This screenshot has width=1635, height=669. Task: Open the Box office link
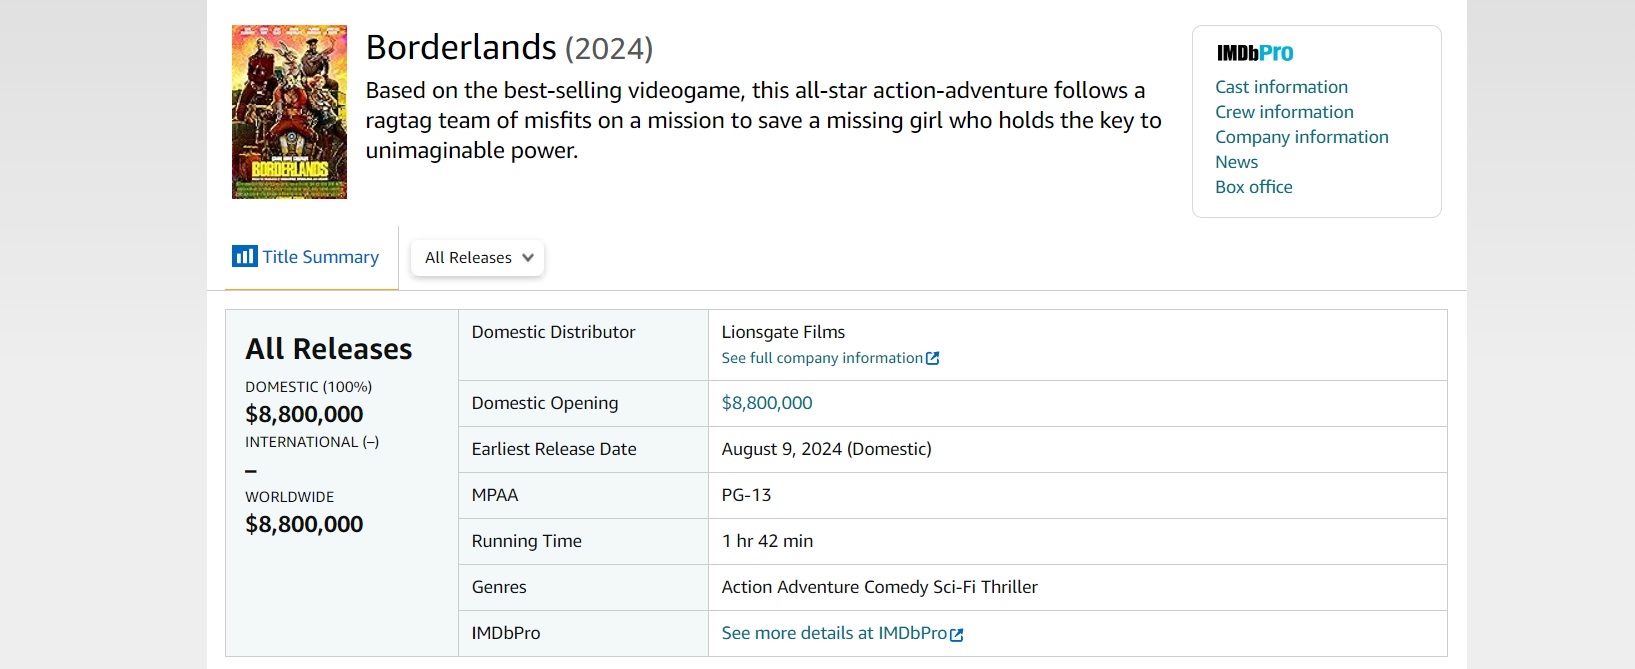pos(1253,187)
